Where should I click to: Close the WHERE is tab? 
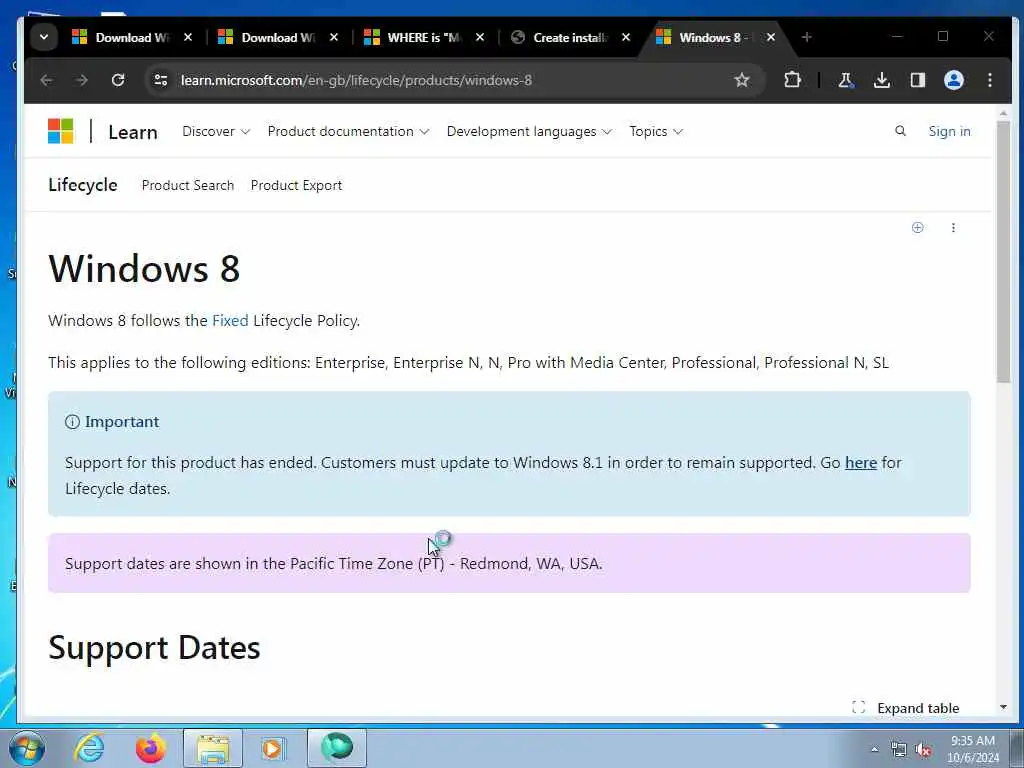tap(480, 37)
